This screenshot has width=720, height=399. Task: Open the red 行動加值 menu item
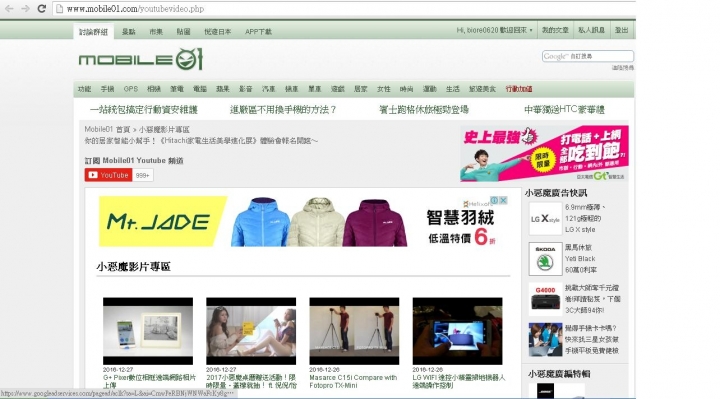(x=519, y=89)
